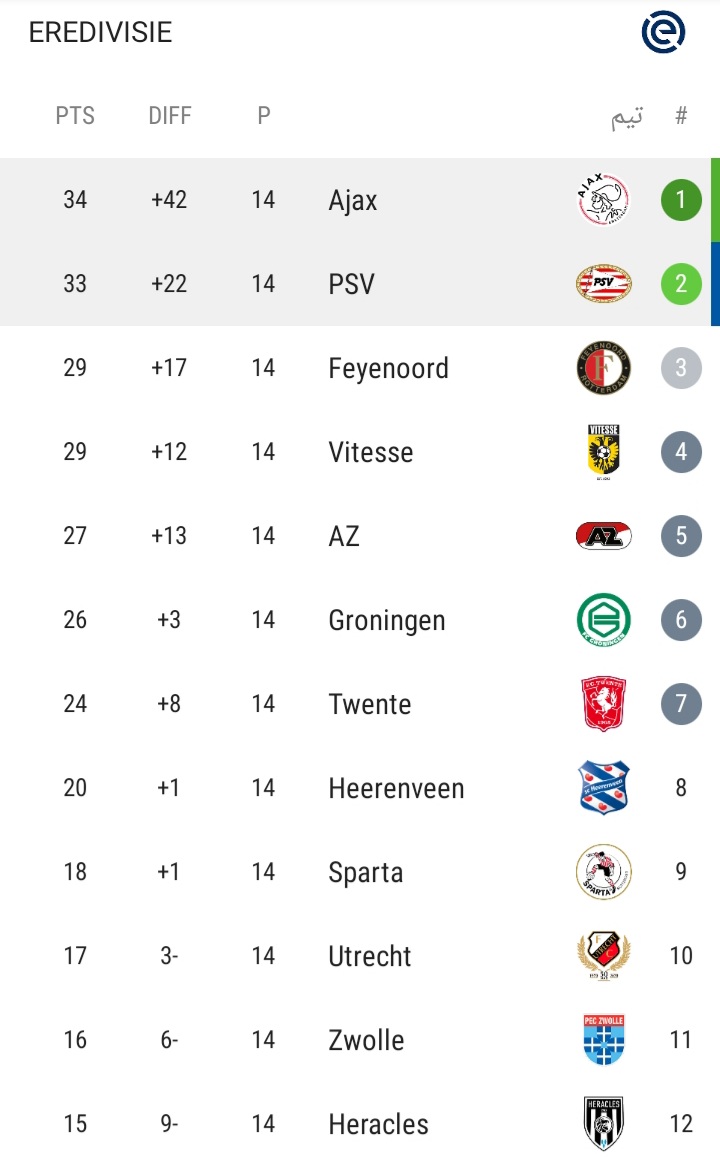This screenshot has width=720, height=1159.
Task: Open the Heerenveen team name
Action: tap(396, 789)
